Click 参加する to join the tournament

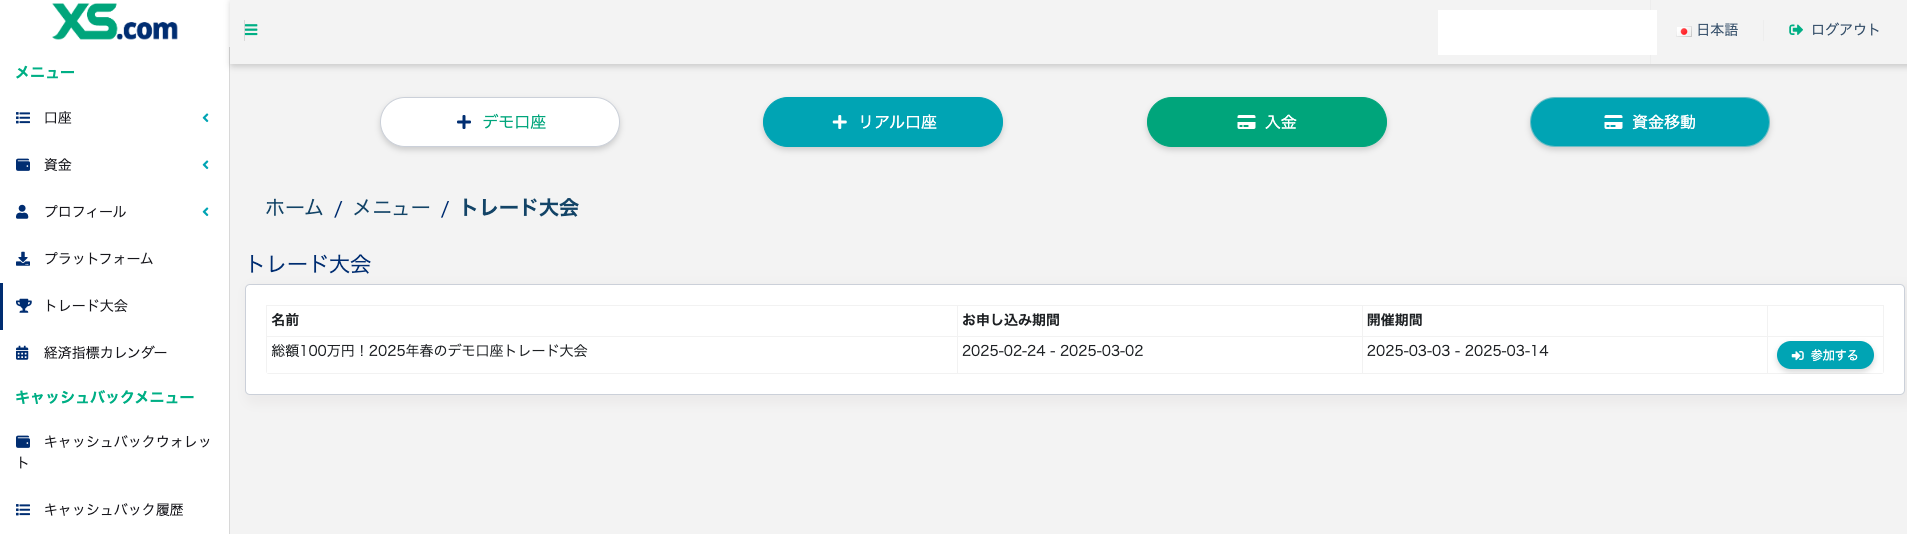point(1825,355)
